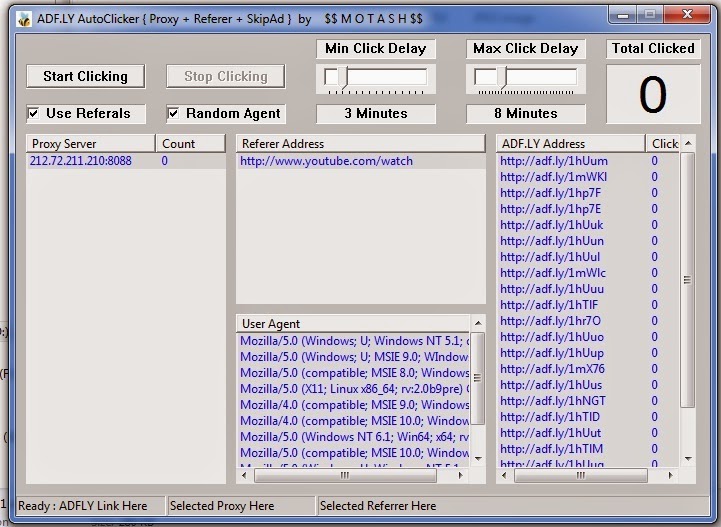Click up arrow of ADF.LY list scrollbar
This screenshot has width=721, height=527.
[688, 143]
